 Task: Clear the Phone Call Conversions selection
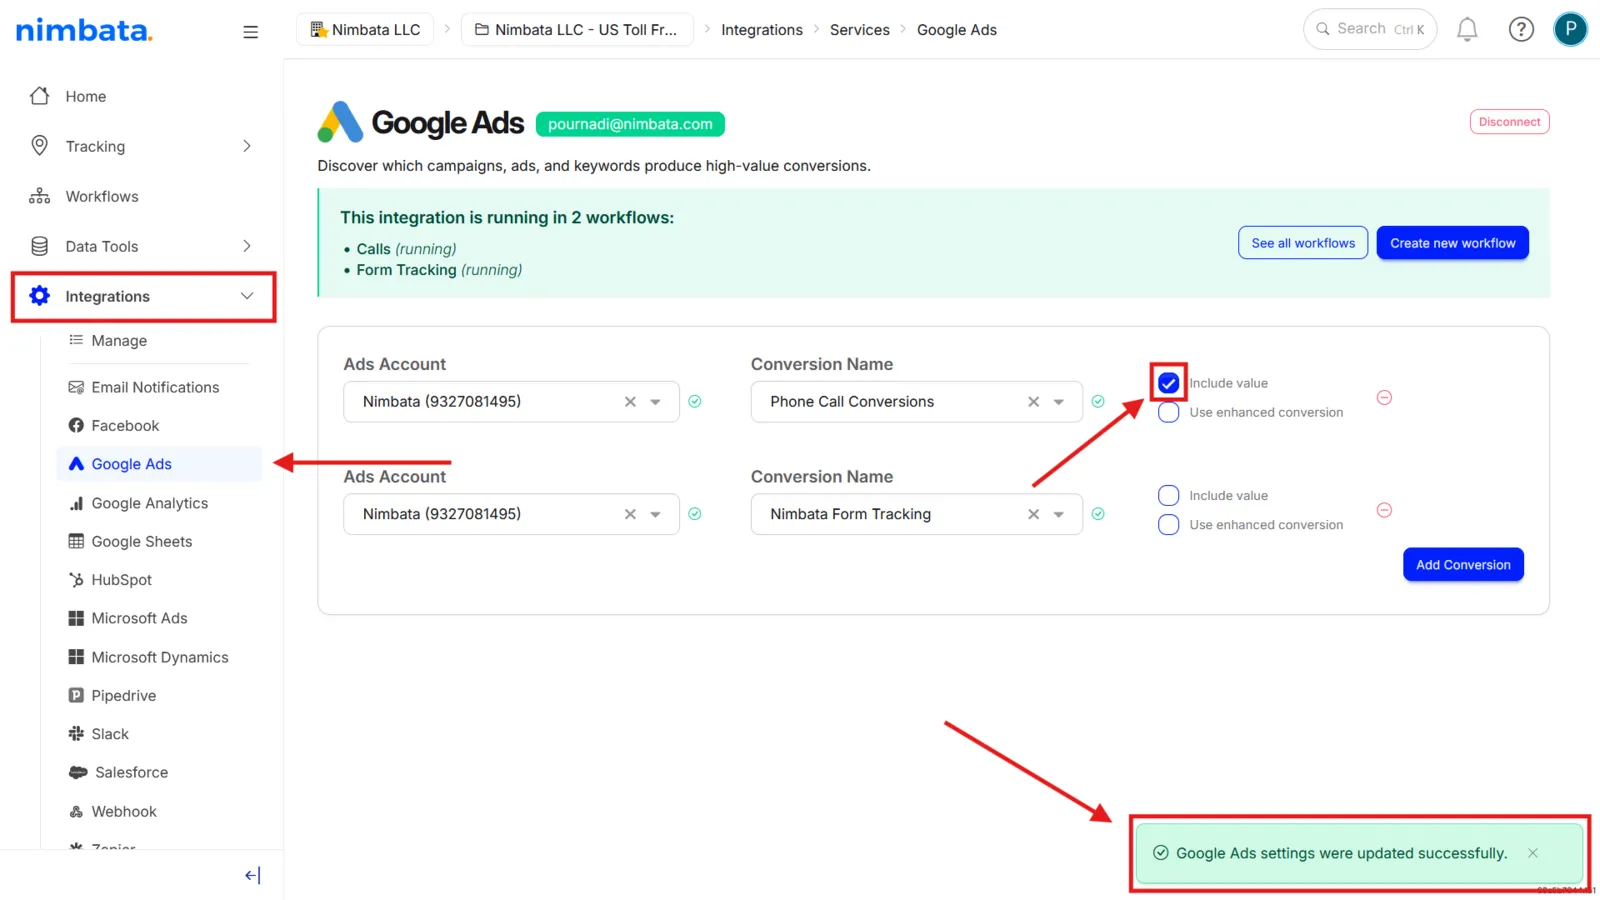tap(1033, 402)
